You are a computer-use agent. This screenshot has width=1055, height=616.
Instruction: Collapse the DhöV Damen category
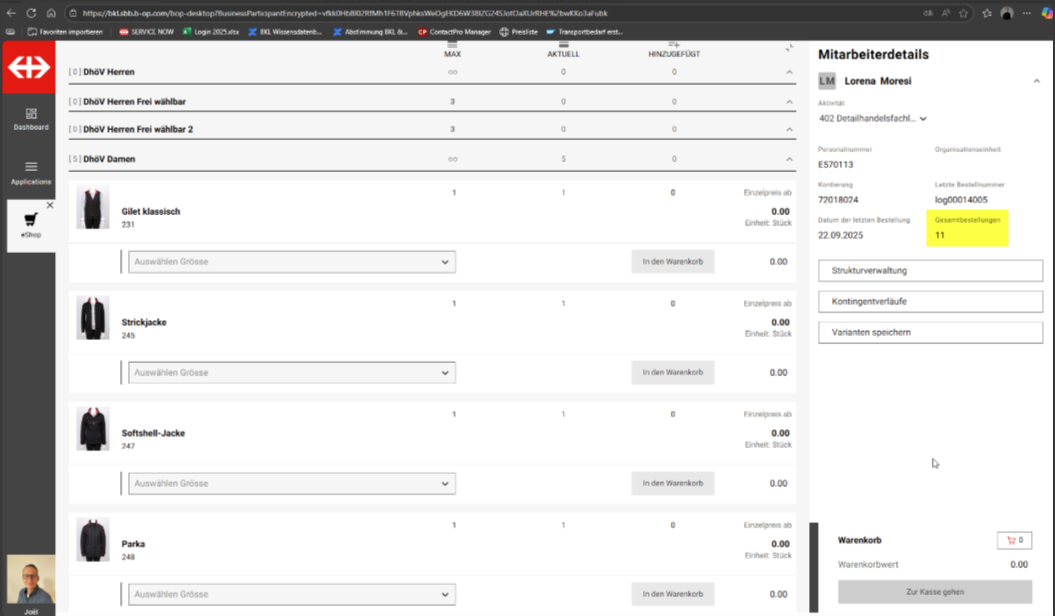(x=789, y=159)
